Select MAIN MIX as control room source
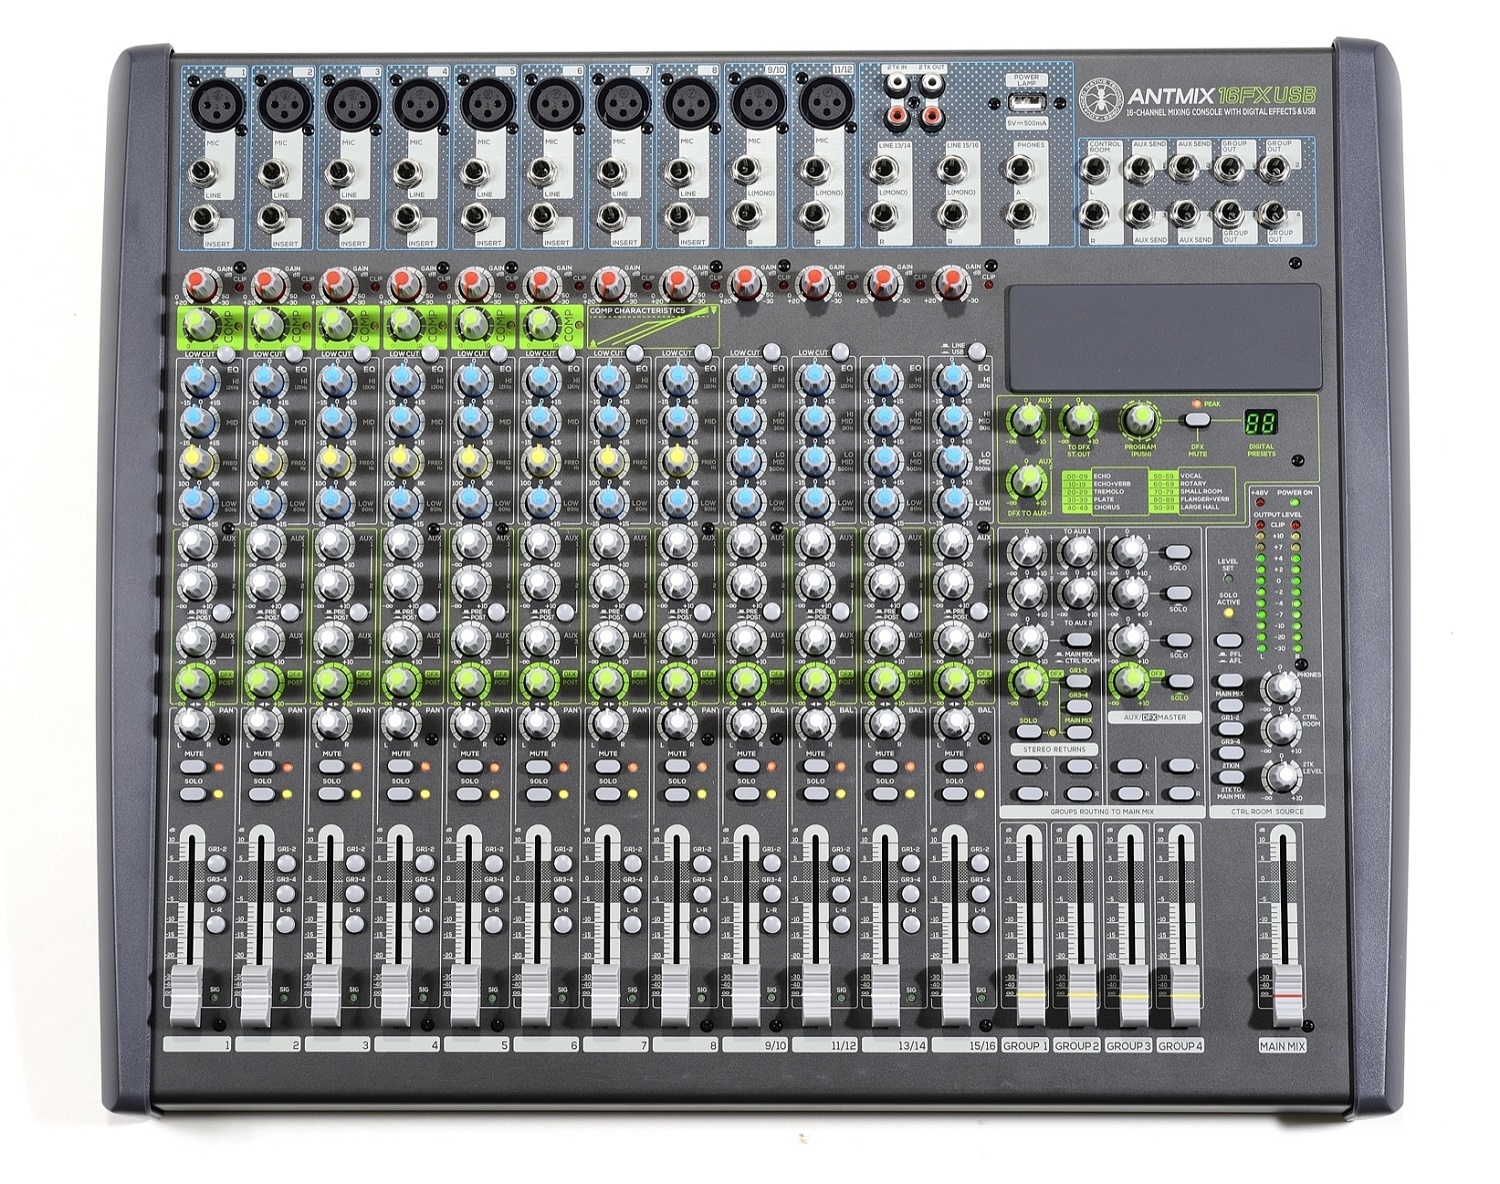The width and height of the screenshot is (1500, 1184). click(x=1228, y=682)
